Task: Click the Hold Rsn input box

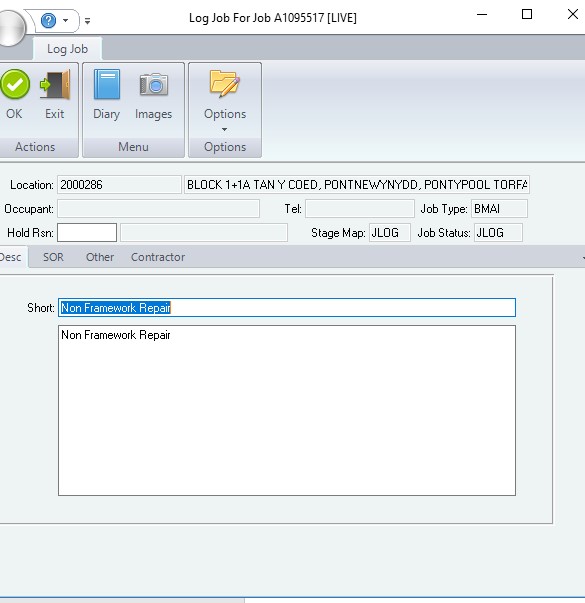Action: click(x=87, y=233)
